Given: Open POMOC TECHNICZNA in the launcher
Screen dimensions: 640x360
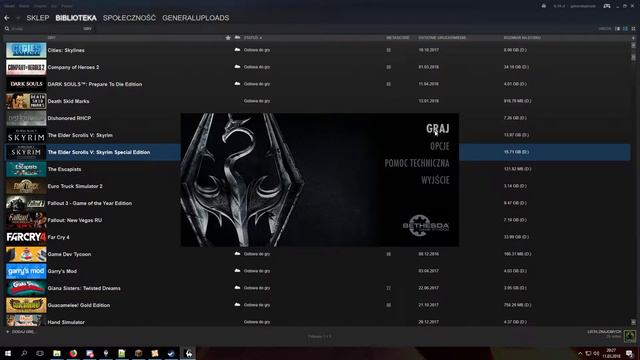Looking at the screenshot, I should (x=417, y=163).
